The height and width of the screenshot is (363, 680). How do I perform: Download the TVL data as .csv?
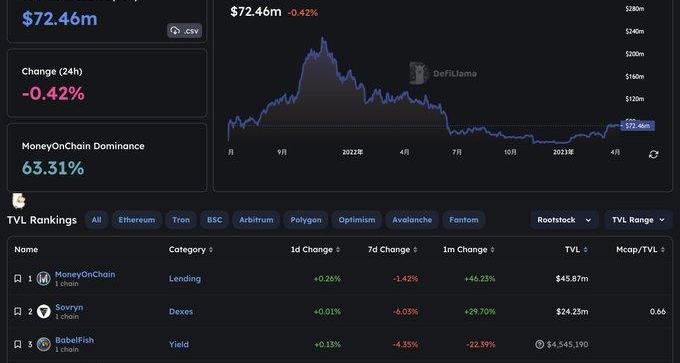click(185, 31)
